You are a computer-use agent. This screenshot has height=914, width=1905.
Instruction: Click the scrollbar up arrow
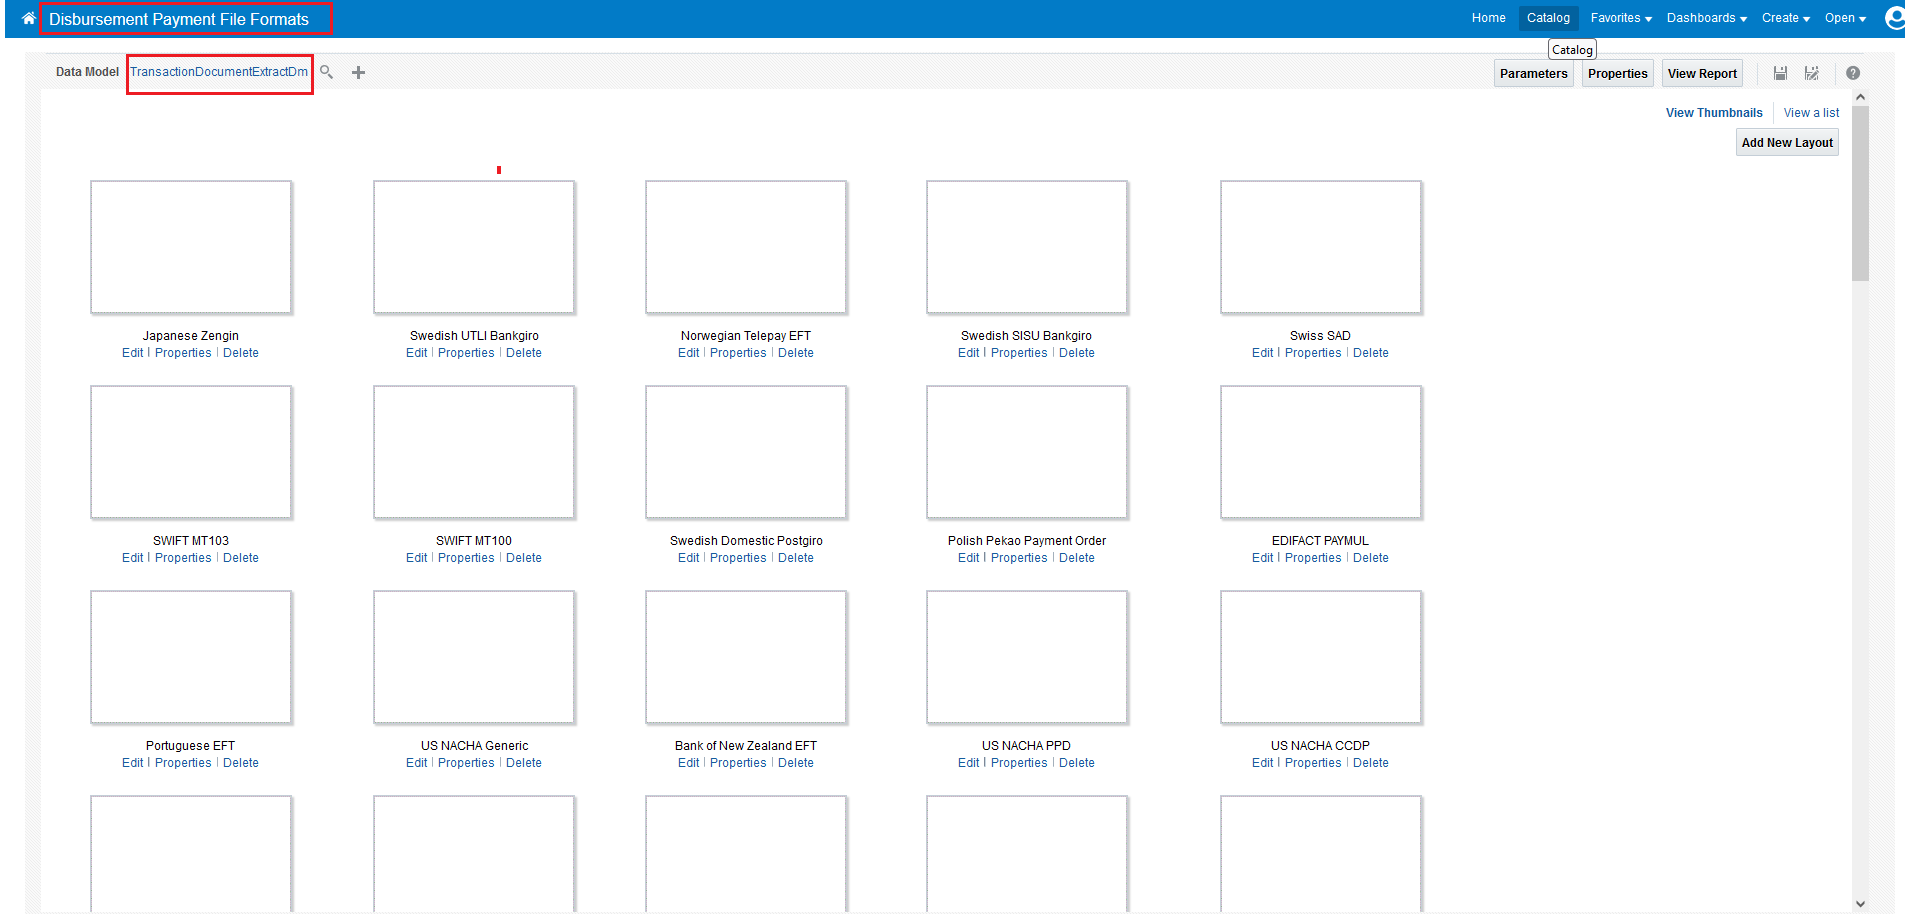(x=1860, y=97)
